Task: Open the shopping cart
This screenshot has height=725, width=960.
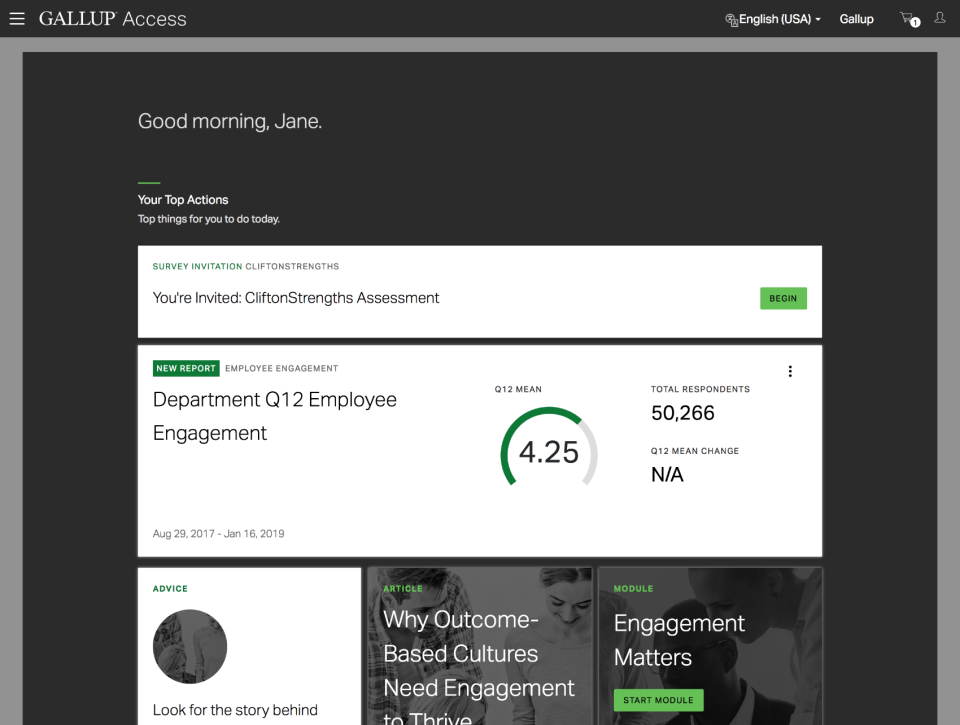Action: pyautogui.click(x=907, y=17)
